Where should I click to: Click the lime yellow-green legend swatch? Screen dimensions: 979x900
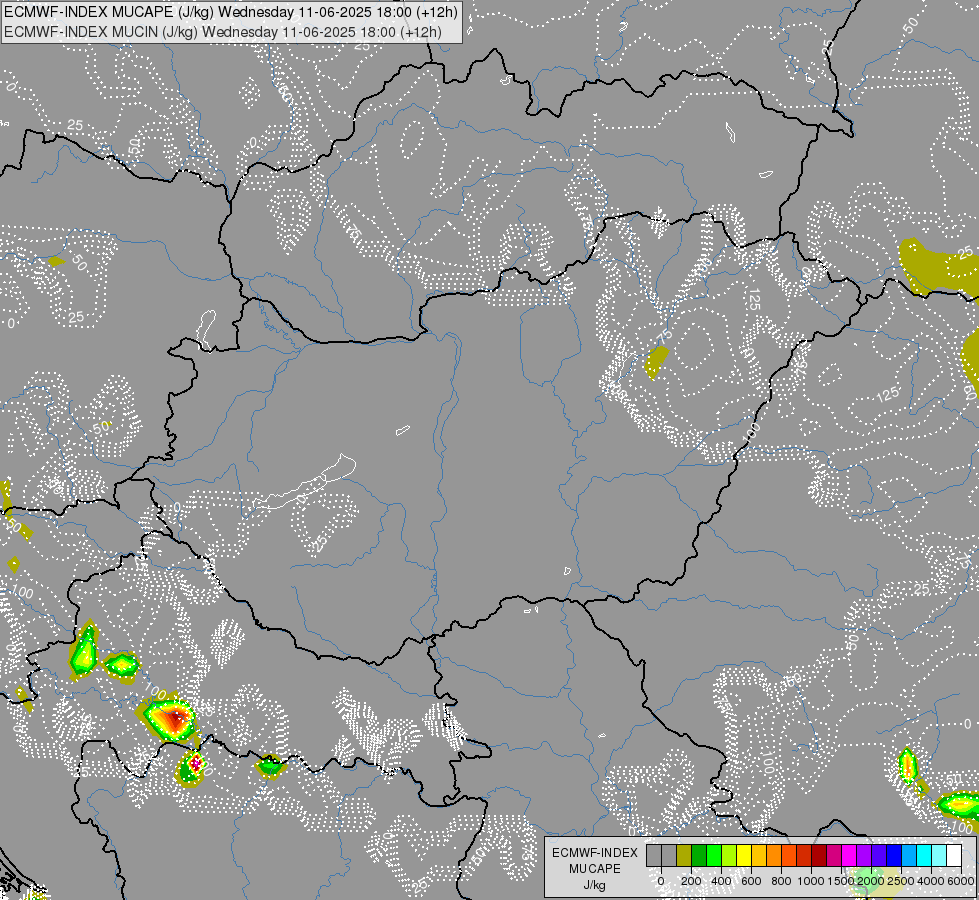(729, 855)
